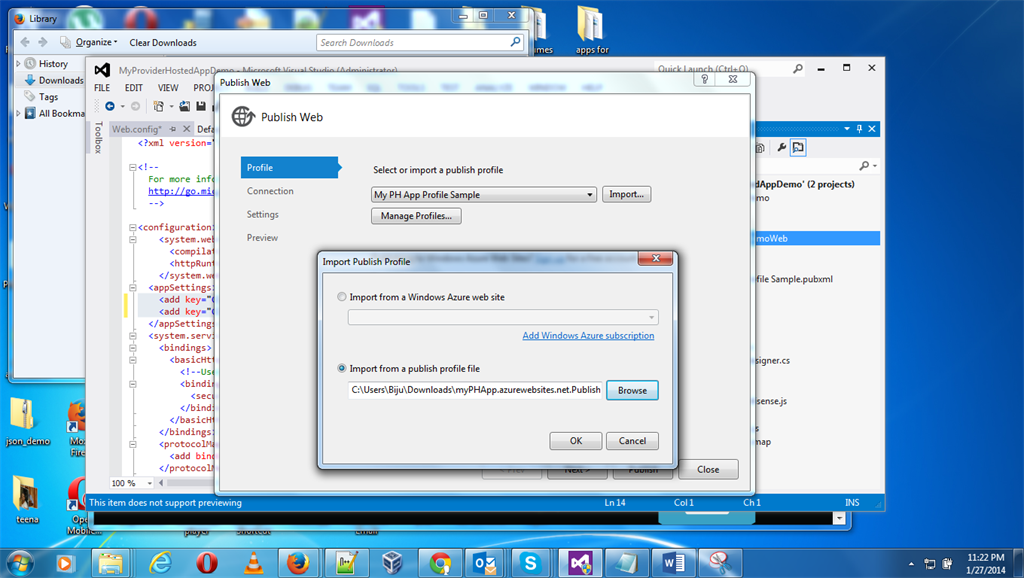Confirm import with the OK button
Image resolution: width=1024 pixels, height=578 pixels.
[575, 441]
